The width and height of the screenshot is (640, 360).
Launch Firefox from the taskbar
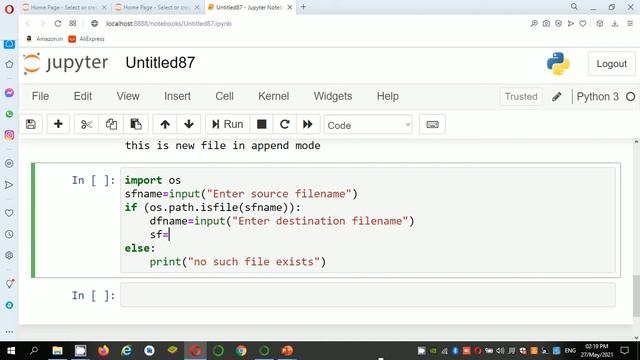[103, 351]
